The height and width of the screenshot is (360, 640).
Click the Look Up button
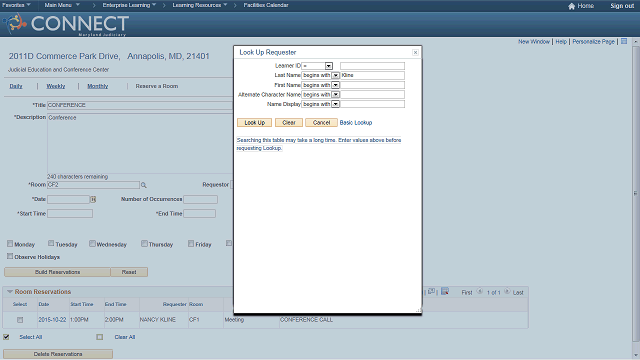(255, 122)
